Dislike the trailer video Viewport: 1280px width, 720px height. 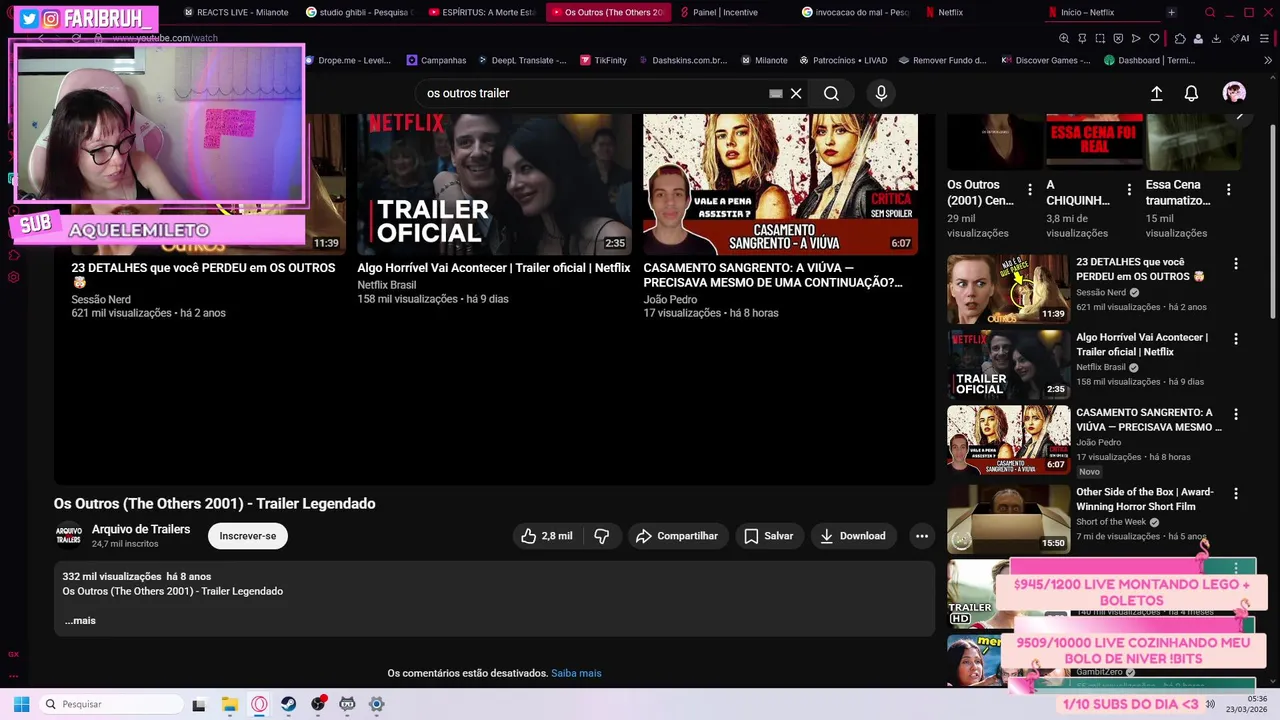click(602, 536)
